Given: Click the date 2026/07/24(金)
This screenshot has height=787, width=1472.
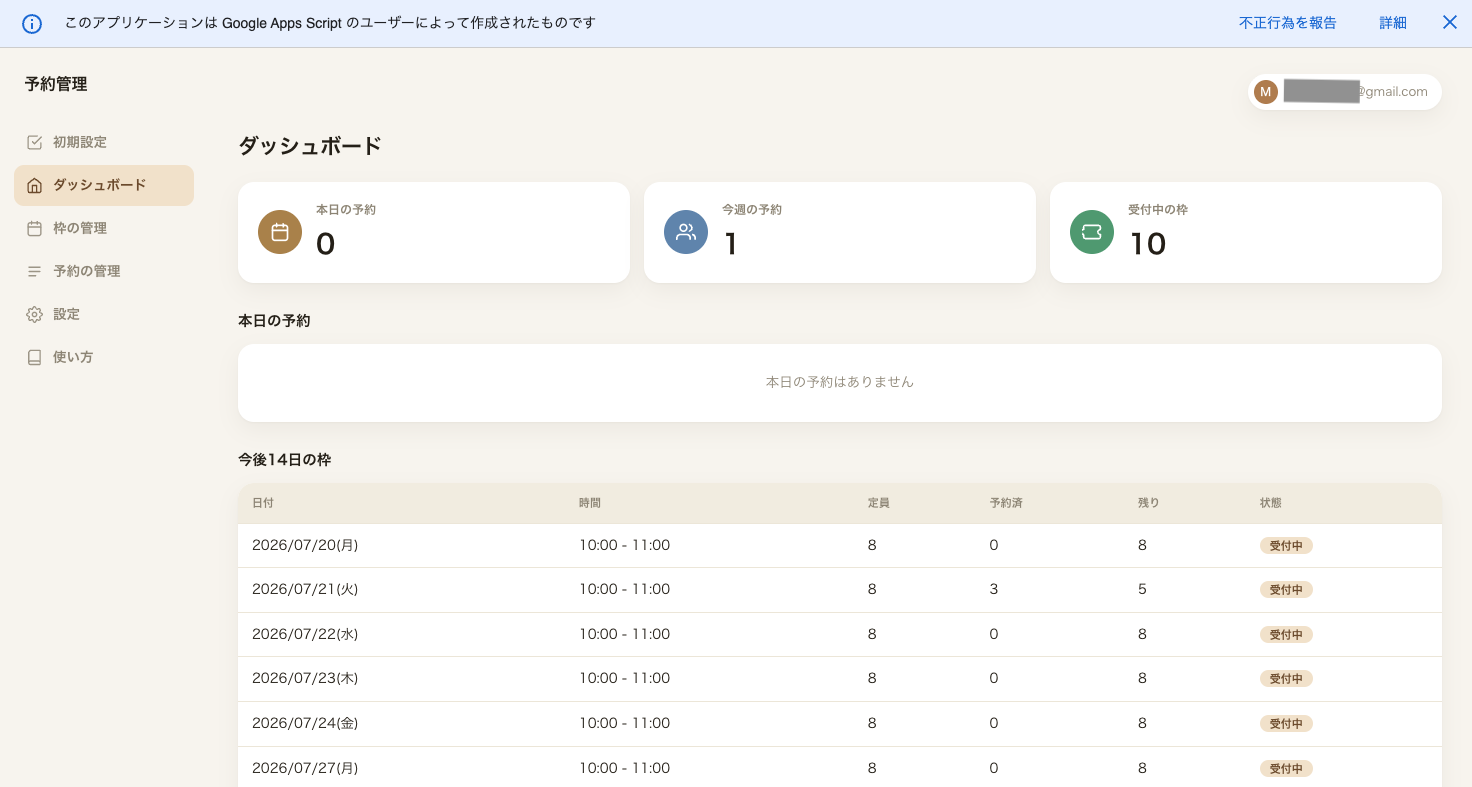Looking at the screenshot, I should coord(305,723).
